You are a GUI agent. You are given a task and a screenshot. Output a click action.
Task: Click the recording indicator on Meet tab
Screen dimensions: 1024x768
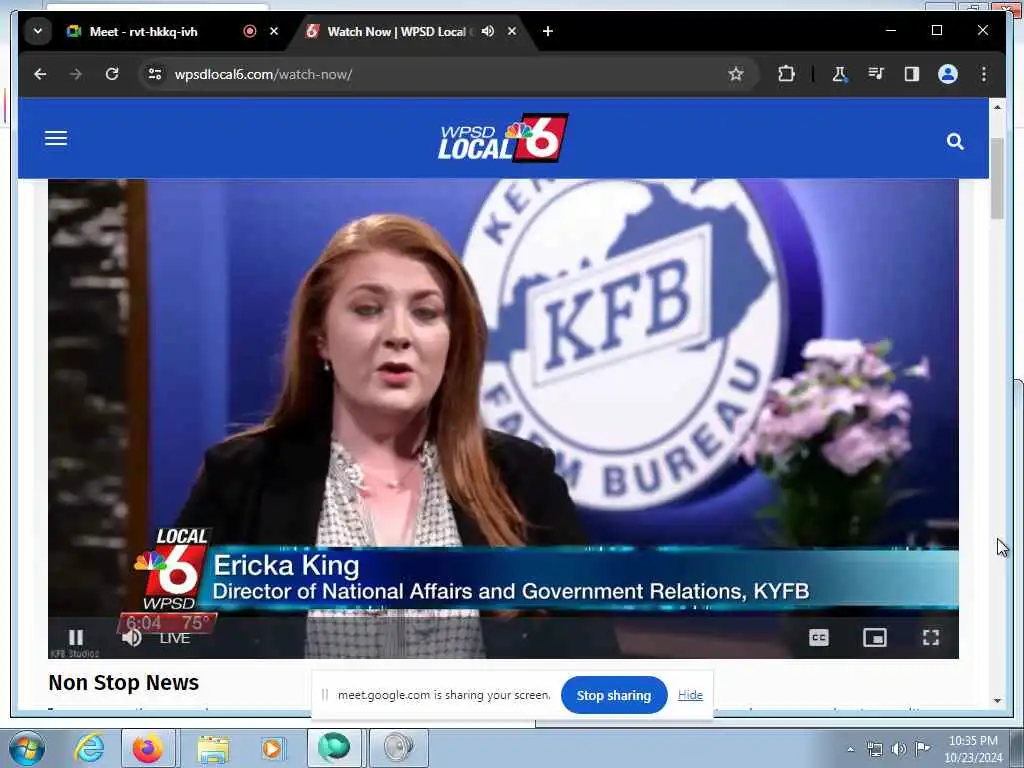[x=249, y=31]
